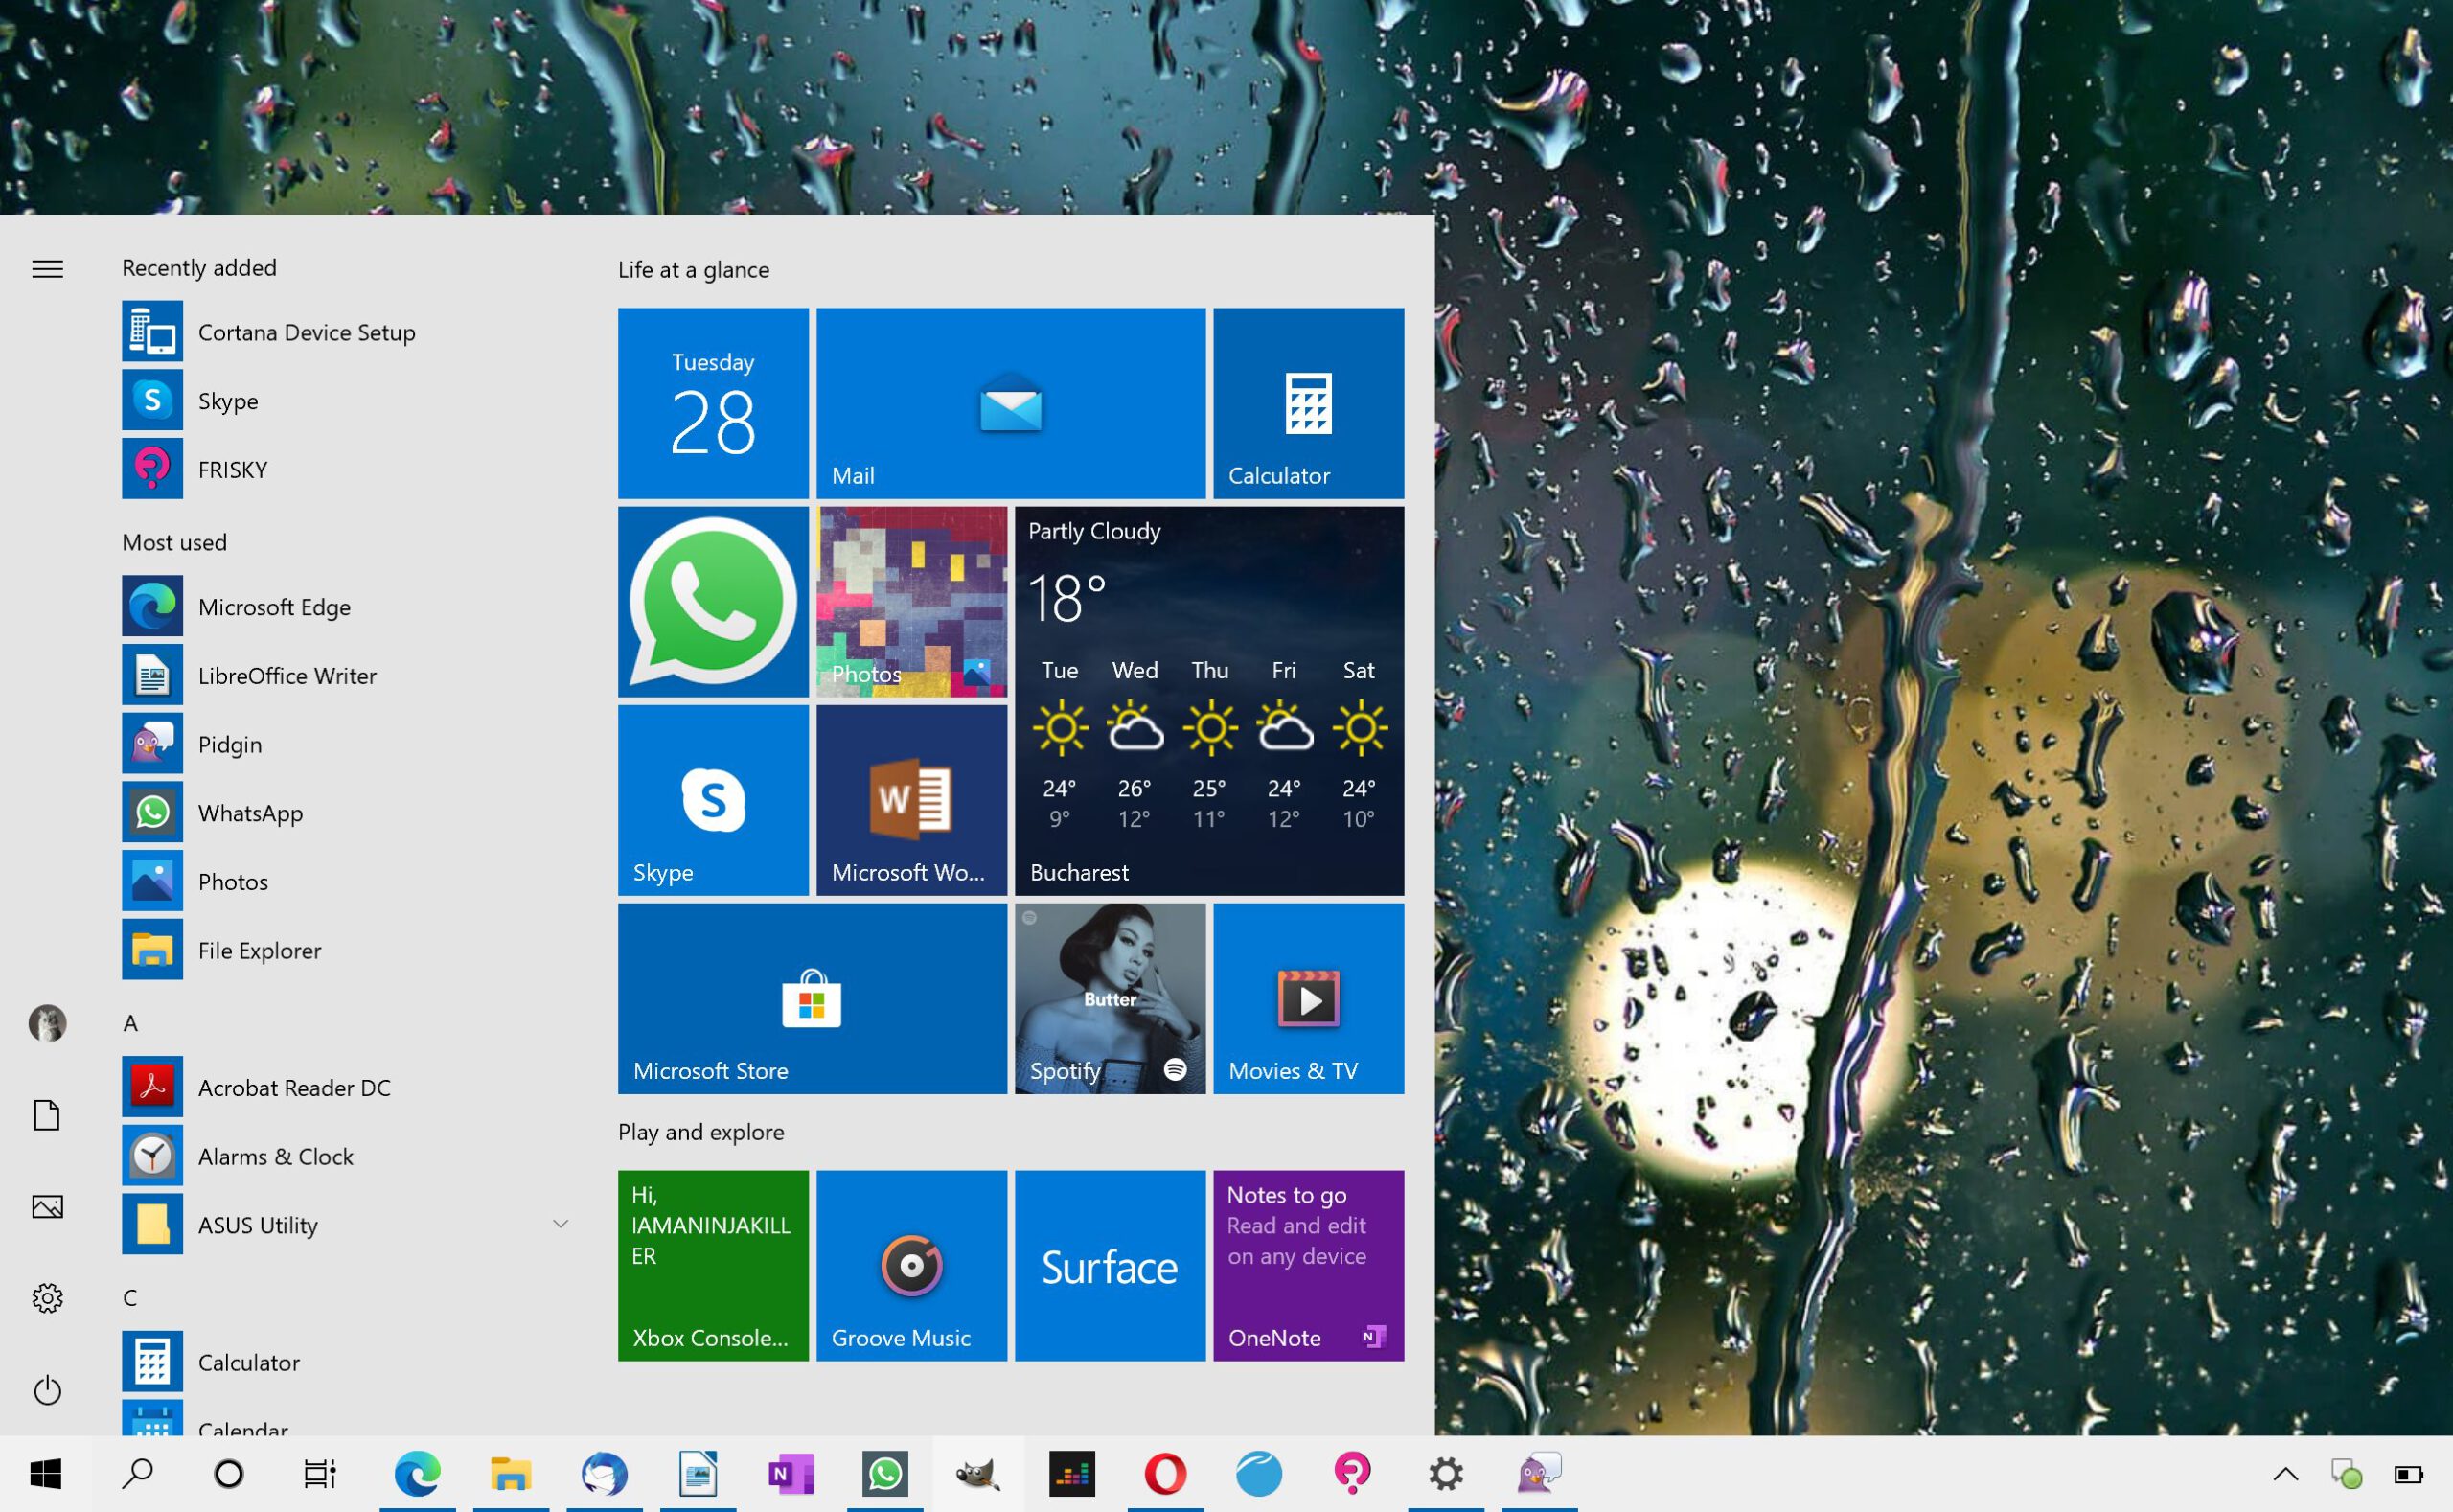Open the Weather tile for Bucharest
The width and height of the screenshot is (2453, 1512).
(x=1210, y=701)
